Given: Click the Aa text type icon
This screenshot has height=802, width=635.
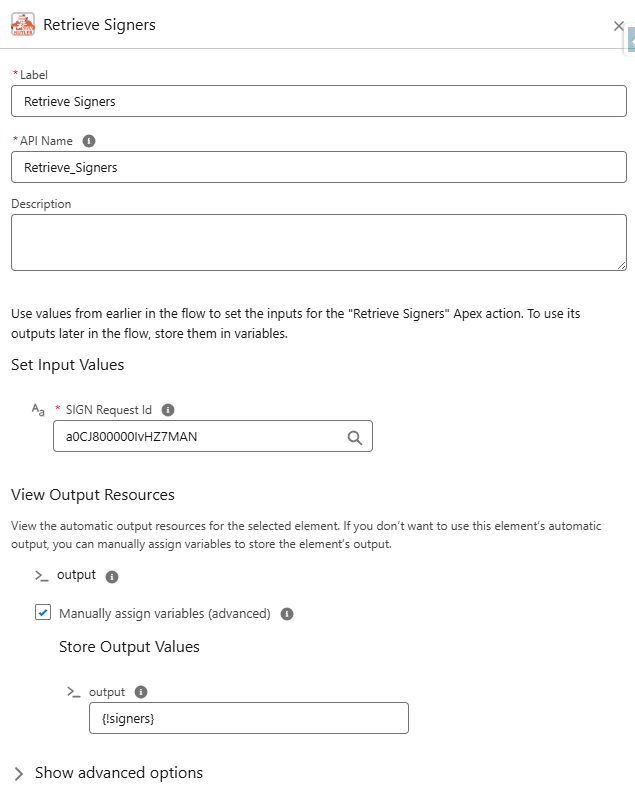Looking at the screenshot, I should pos(38,410).
